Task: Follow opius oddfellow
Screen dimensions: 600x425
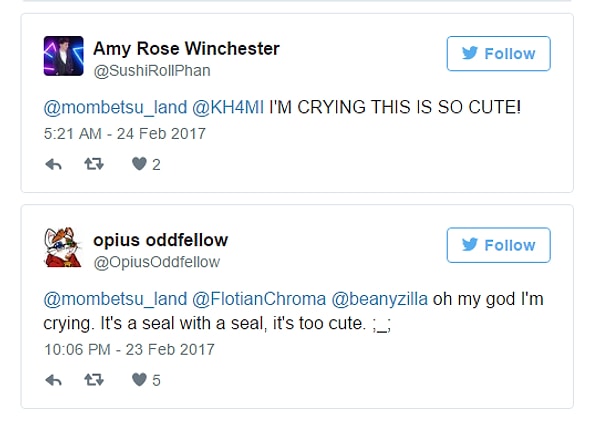Action: pyautogui.click(x=499, y=245)
